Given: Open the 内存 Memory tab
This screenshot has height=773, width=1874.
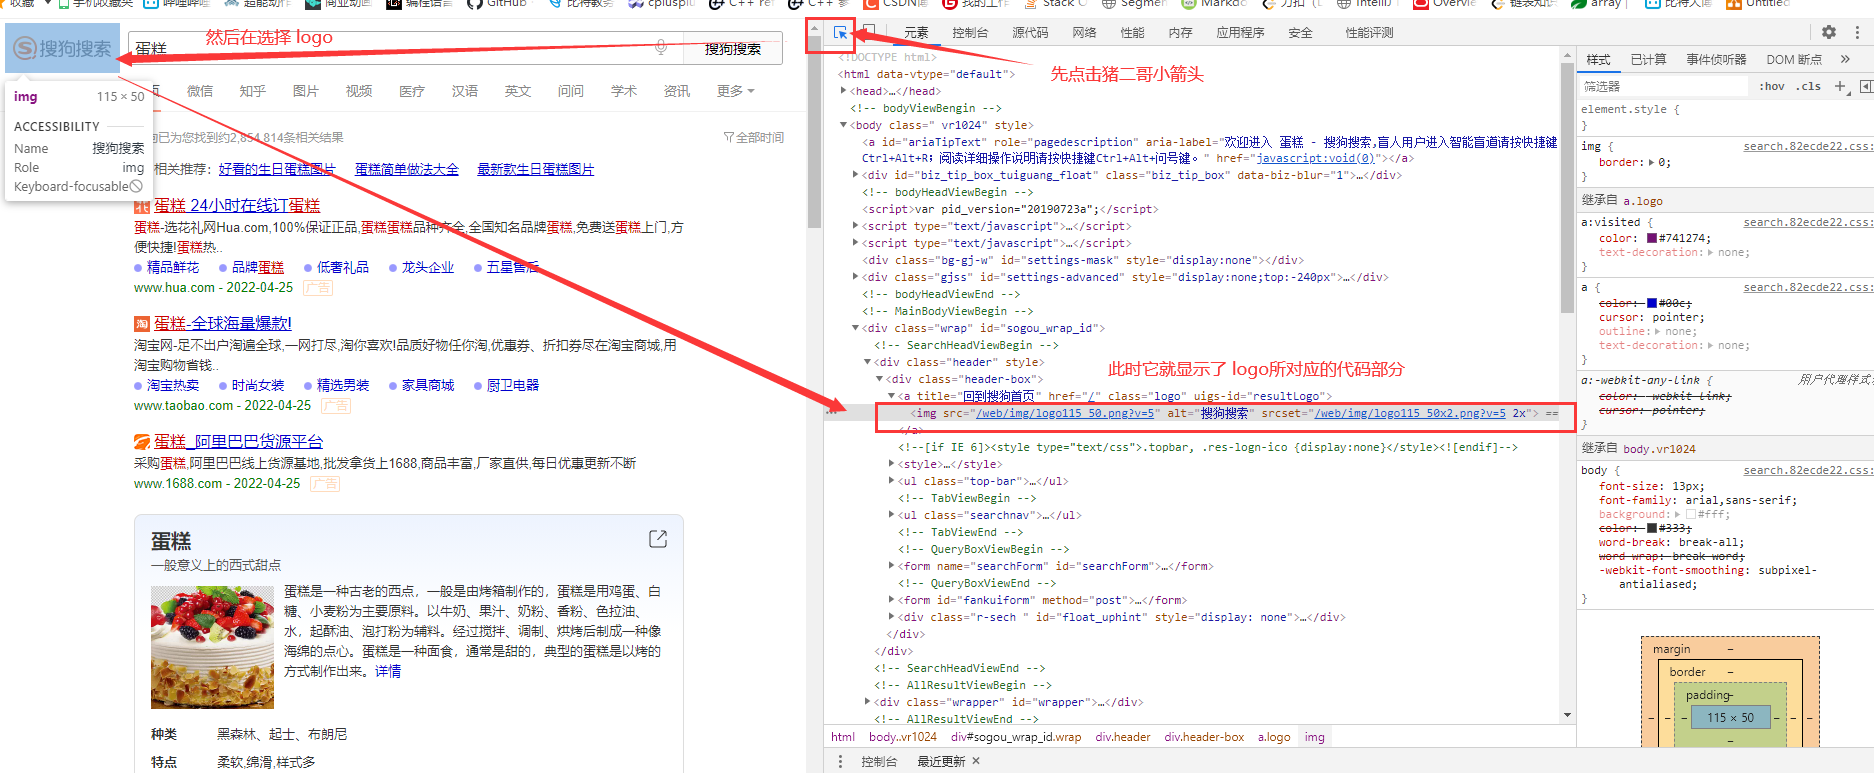Looking at the screenshot, I should click(x=1180, y=33).
